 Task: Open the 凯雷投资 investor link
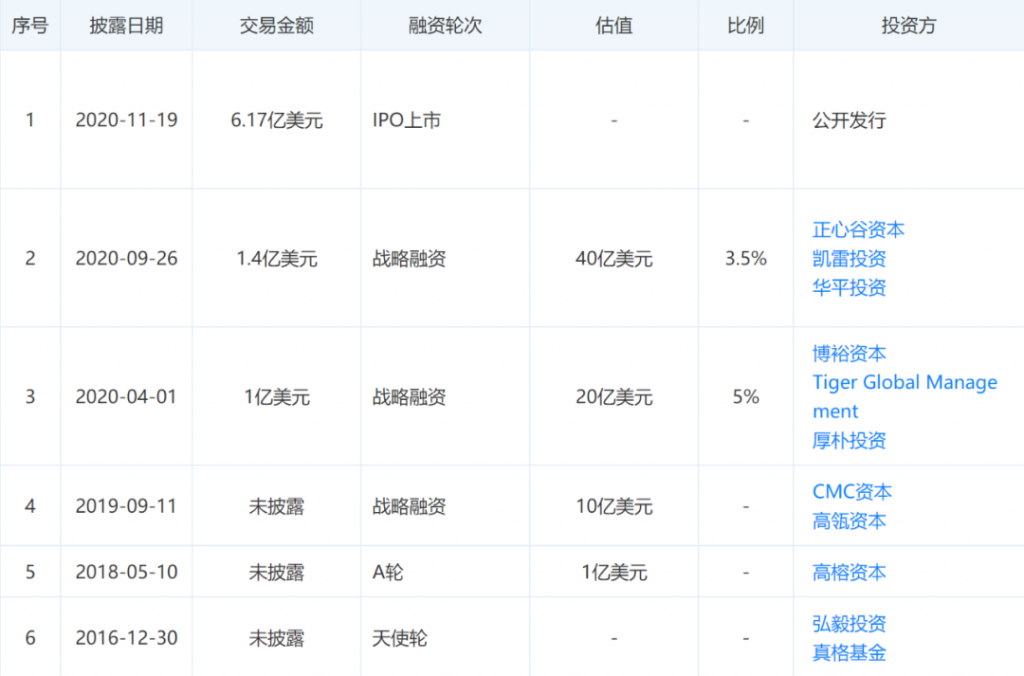tap(849, 258)
